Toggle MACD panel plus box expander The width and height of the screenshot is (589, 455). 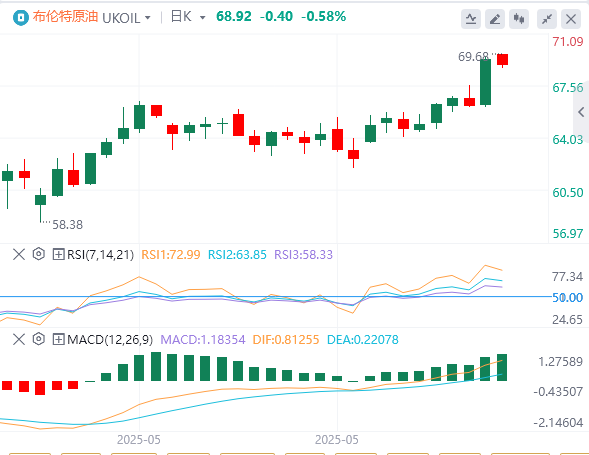click(x=58, y=339)
